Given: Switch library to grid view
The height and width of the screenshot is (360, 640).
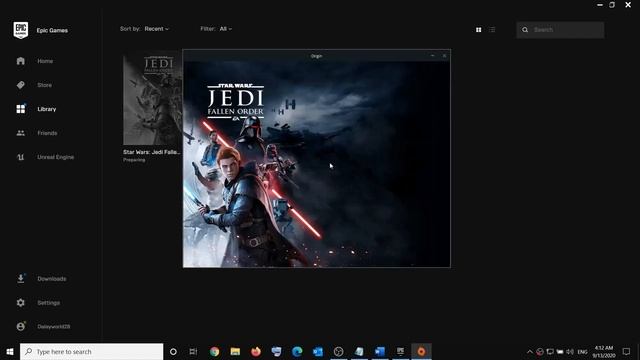Looking at the screenshot, I should [x=478, y=30].
